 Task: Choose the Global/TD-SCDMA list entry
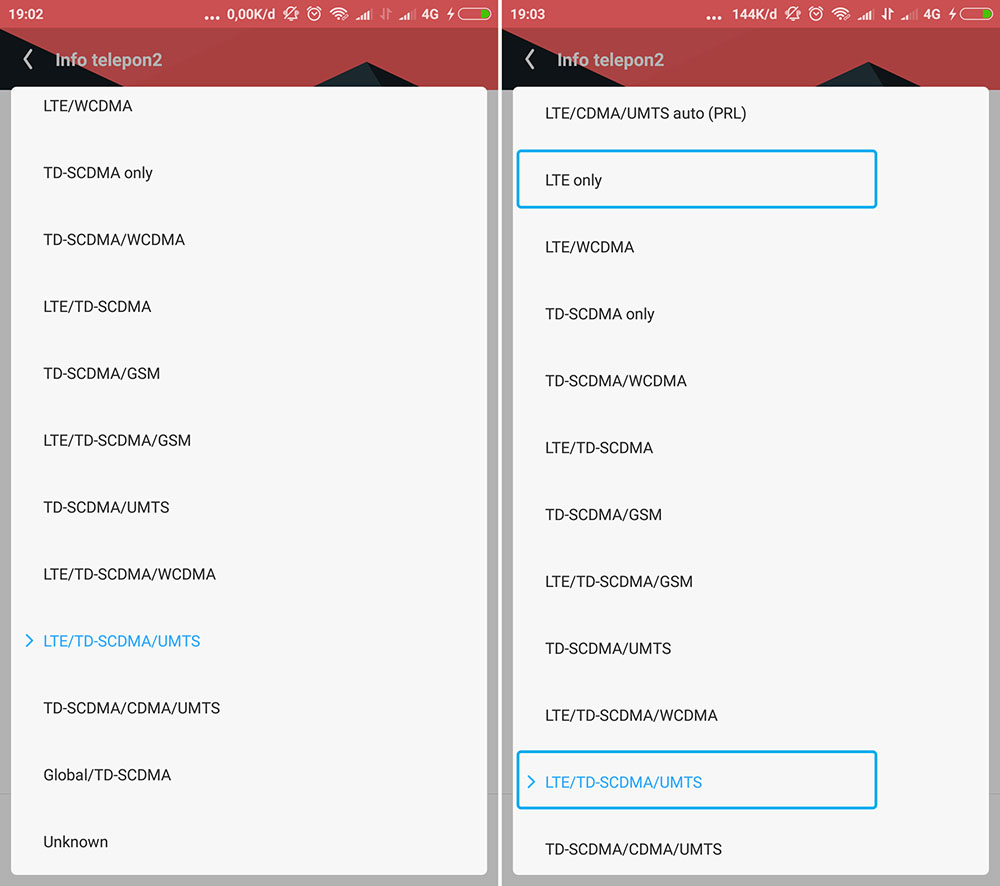pyautogui.click(x=106, y=774)
